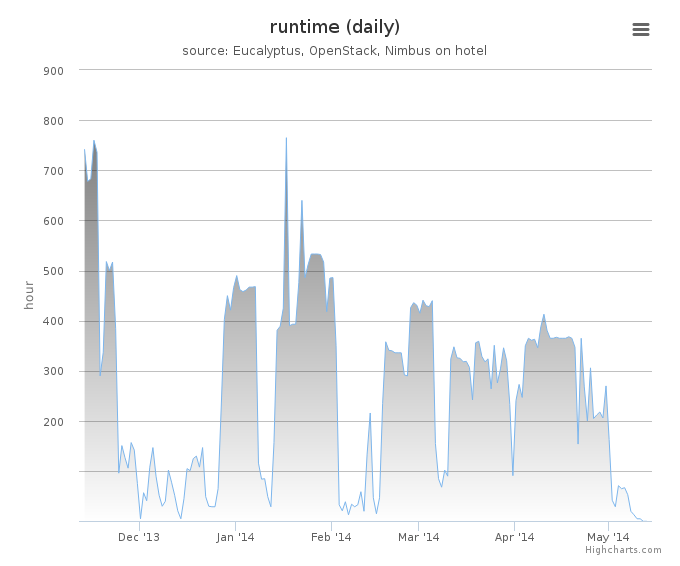
Task: Click the y-axis label 200
Action: click(53, 422)
